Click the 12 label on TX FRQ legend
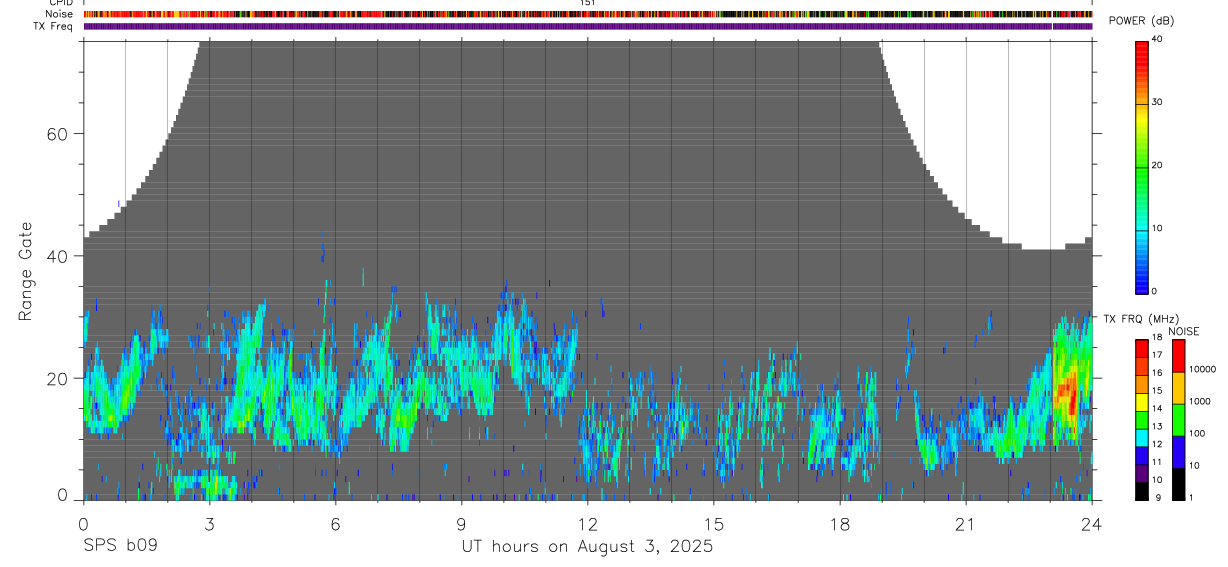 1157,445
